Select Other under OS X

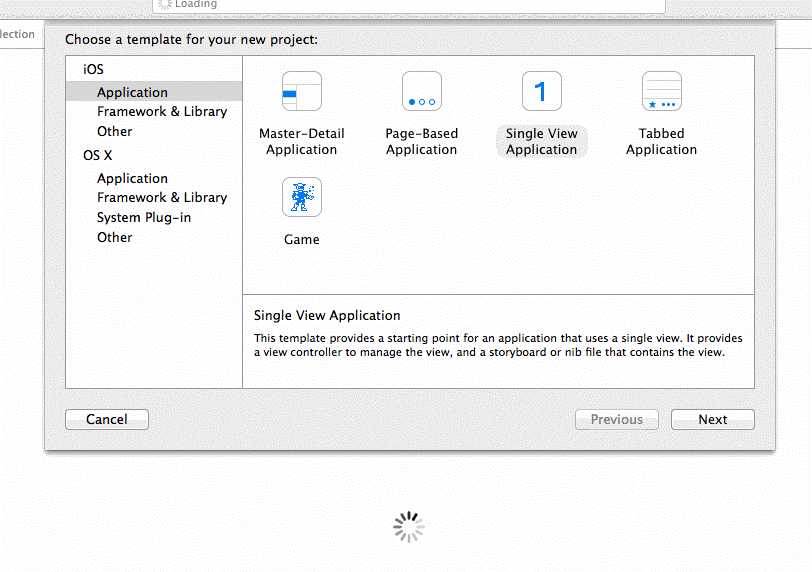(114, 238)
